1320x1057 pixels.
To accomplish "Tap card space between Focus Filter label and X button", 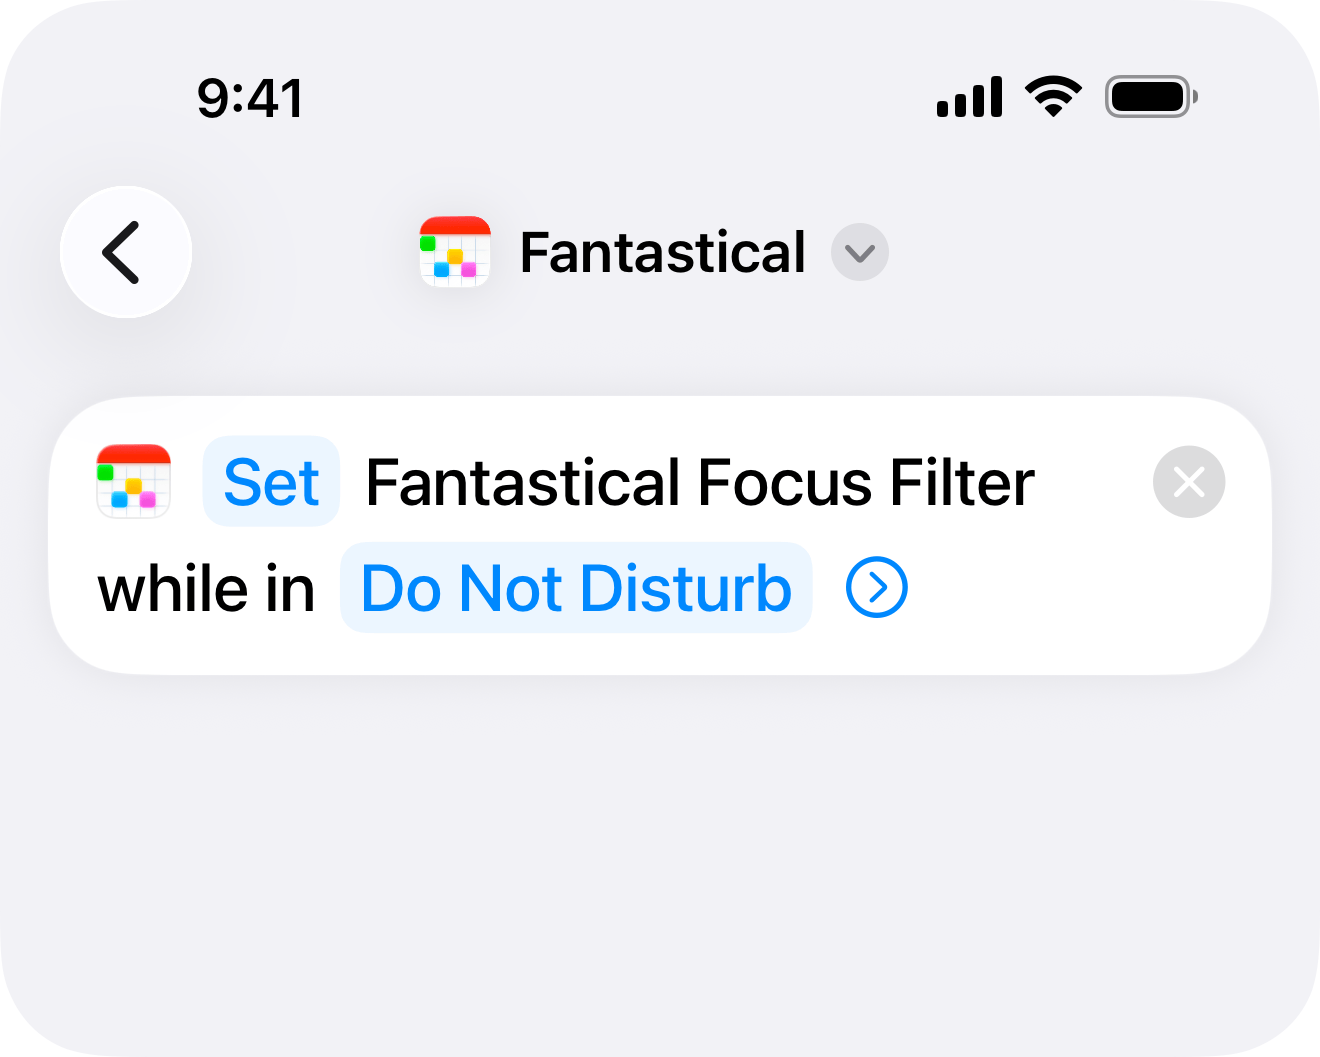I will [x=1094, y=482].
